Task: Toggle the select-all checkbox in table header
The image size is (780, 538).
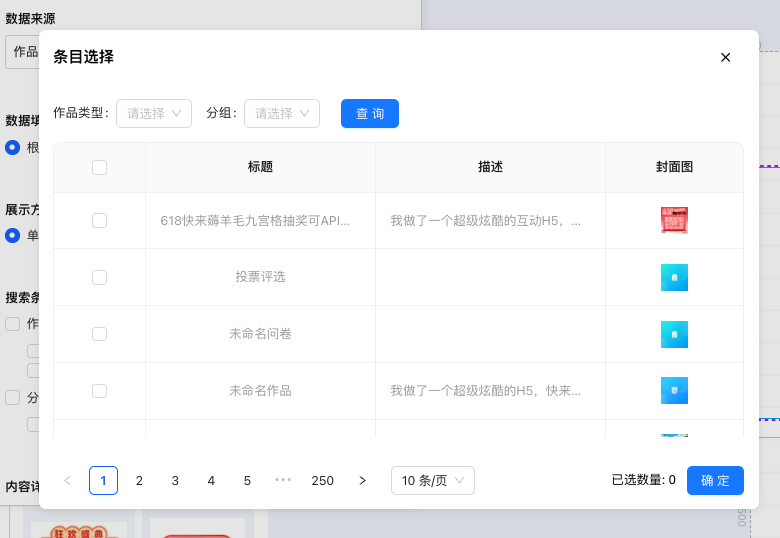Action: point(99,167)
